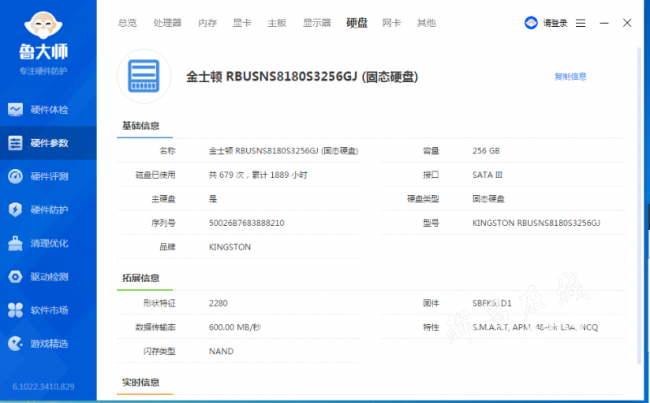
Task: Click the vertical scrollbar on right
Action: click(639, 206)
